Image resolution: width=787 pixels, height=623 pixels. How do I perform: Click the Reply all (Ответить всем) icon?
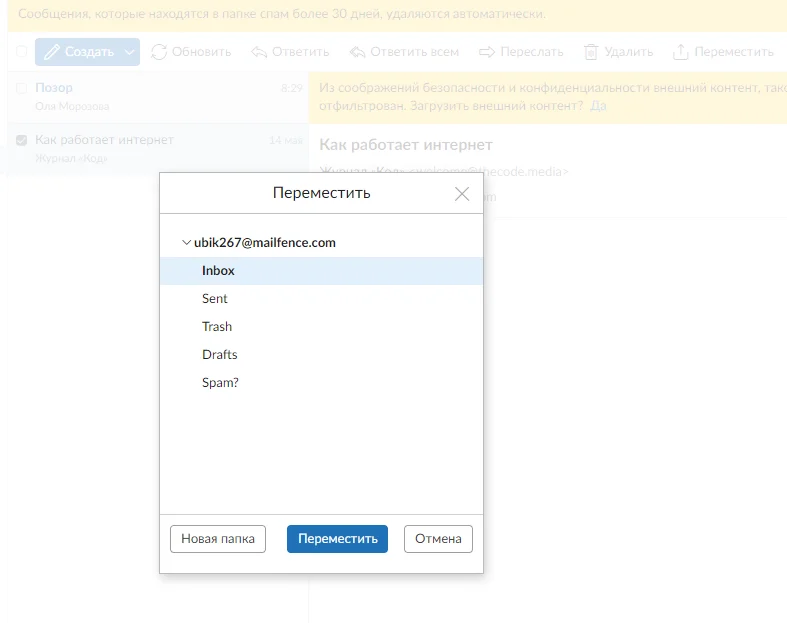358,52
